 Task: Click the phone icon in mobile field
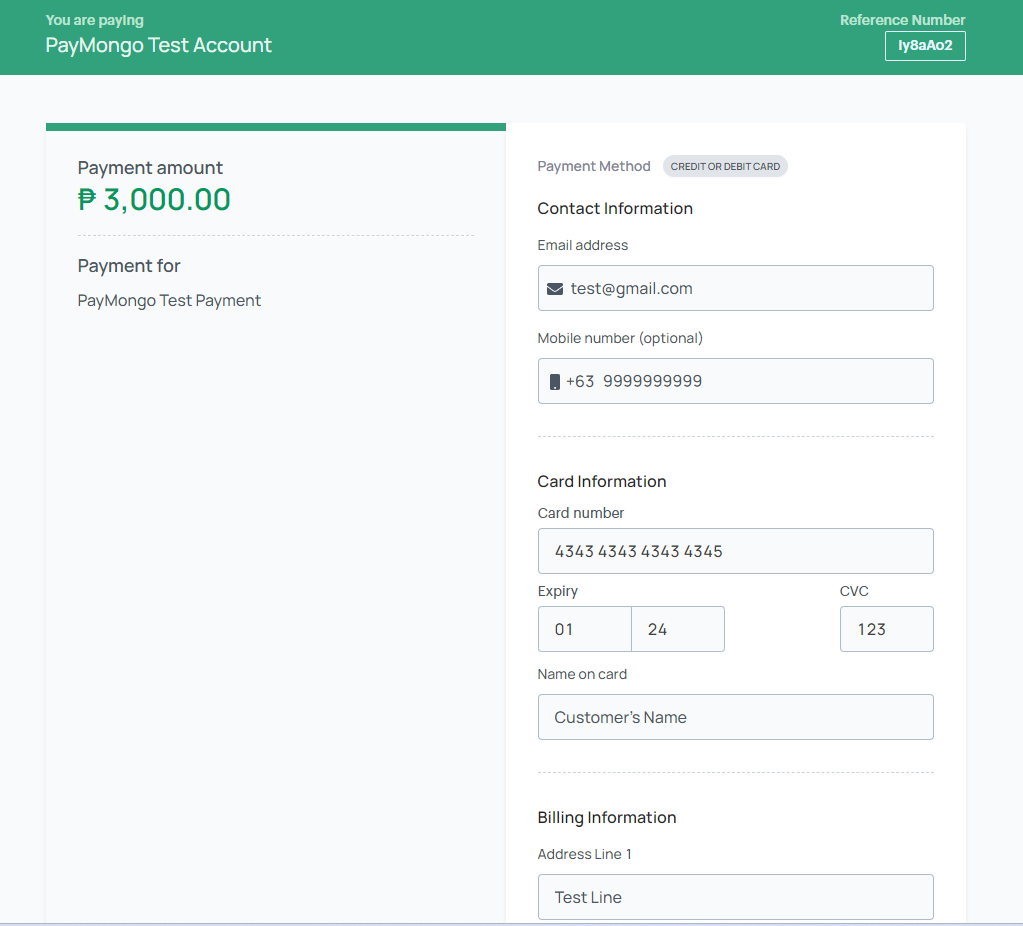click(555, 382)
